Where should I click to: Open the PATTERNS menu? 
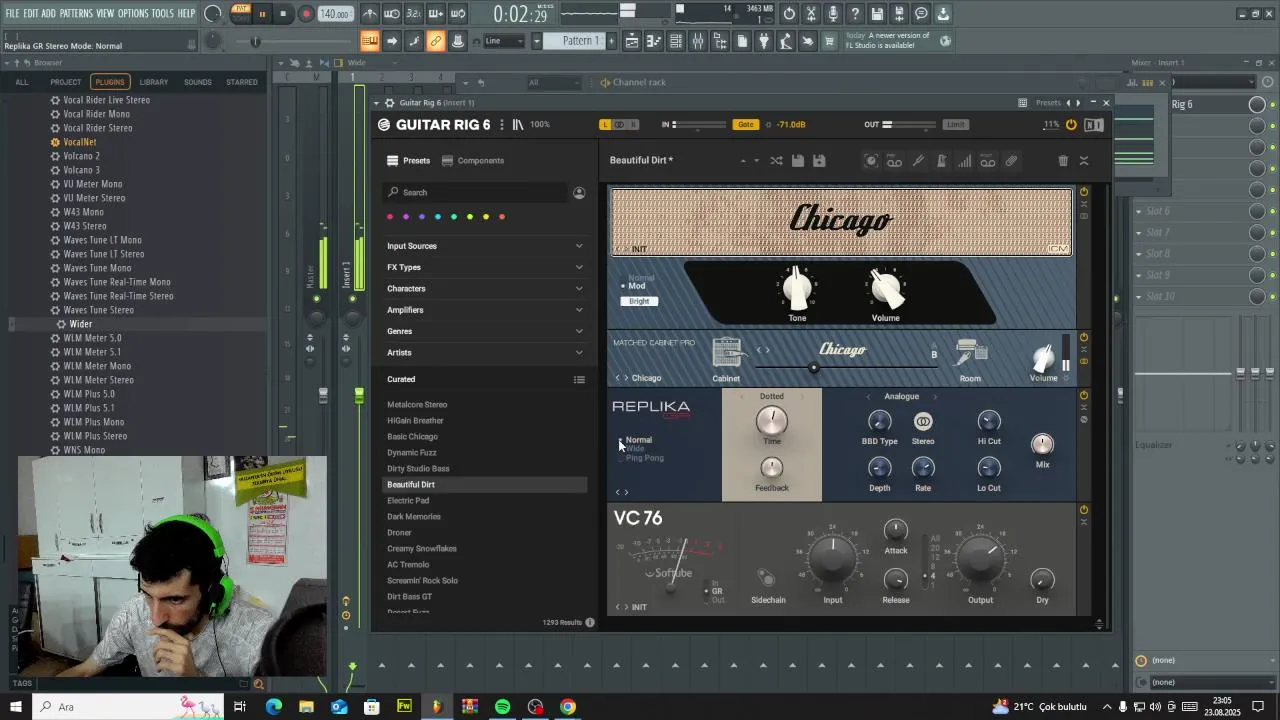coord(76,13)
